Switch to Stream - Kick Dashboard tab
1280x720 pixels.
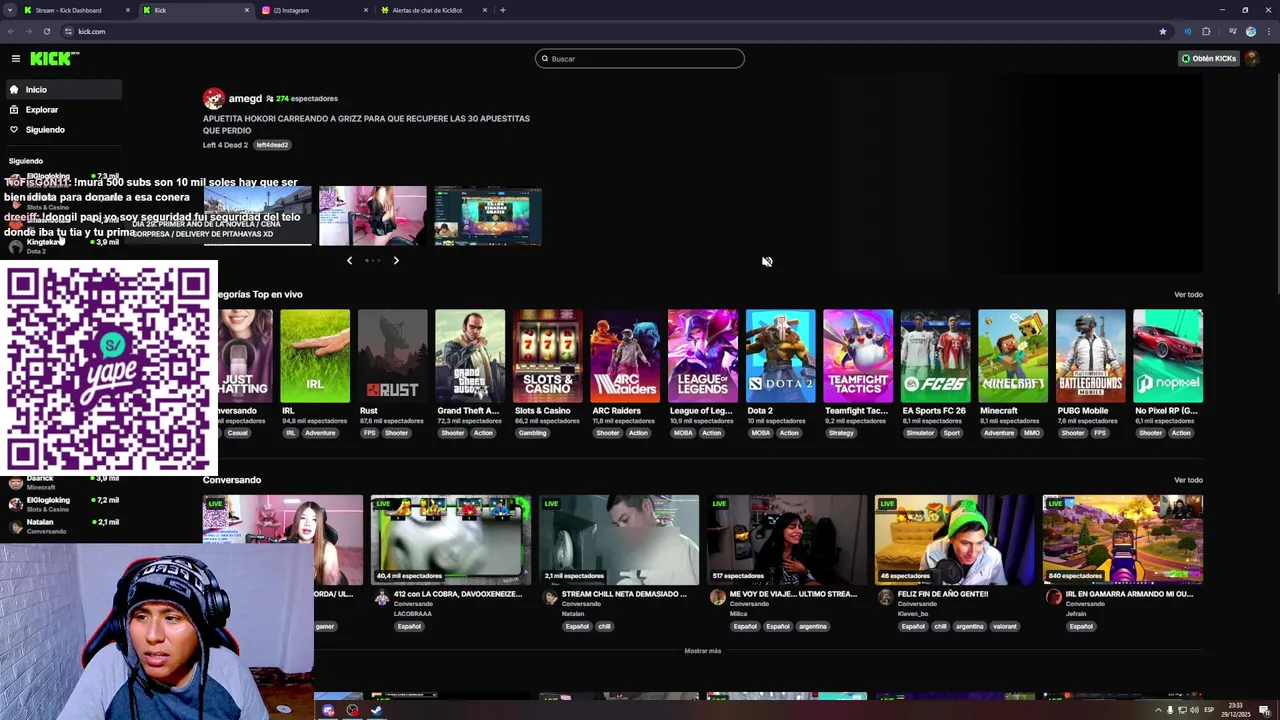click(77, 10)
